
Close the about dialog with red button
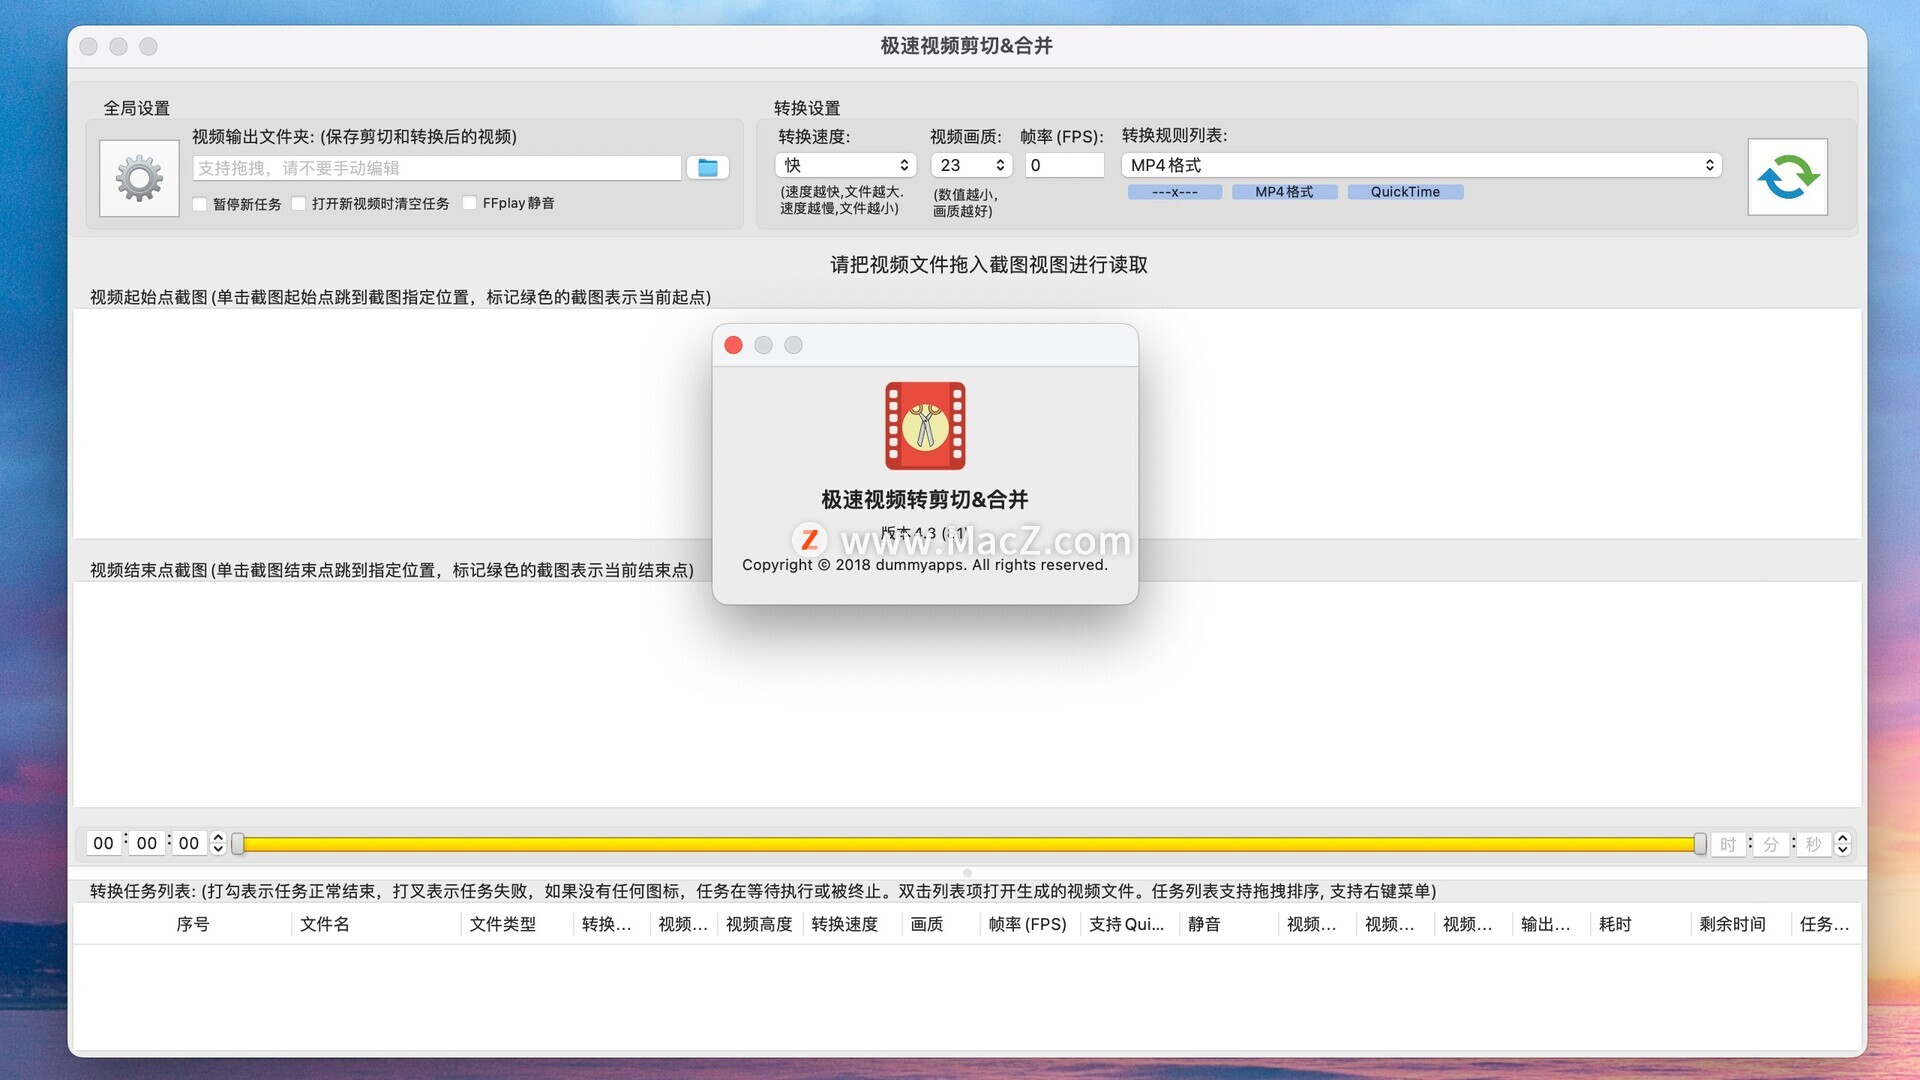[x=733, y=345]
